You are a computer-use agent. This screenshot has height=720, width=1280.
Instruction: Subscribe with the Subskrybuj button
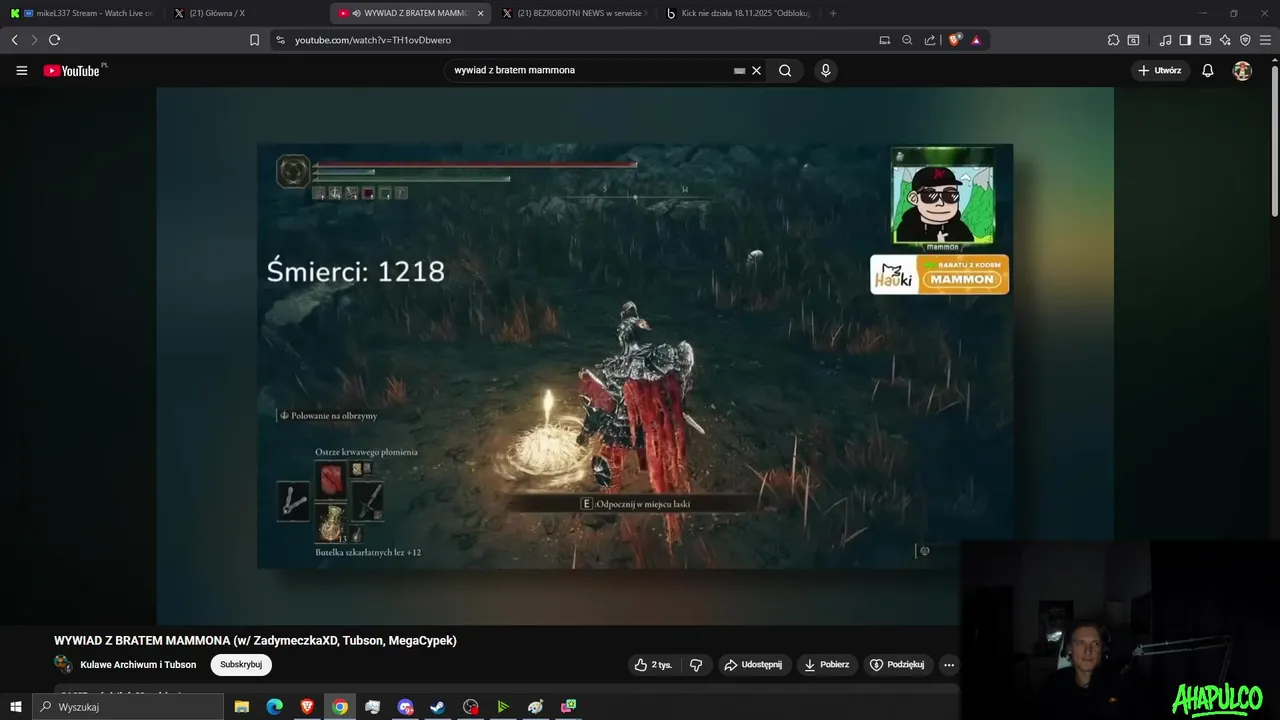pos(241,664)
